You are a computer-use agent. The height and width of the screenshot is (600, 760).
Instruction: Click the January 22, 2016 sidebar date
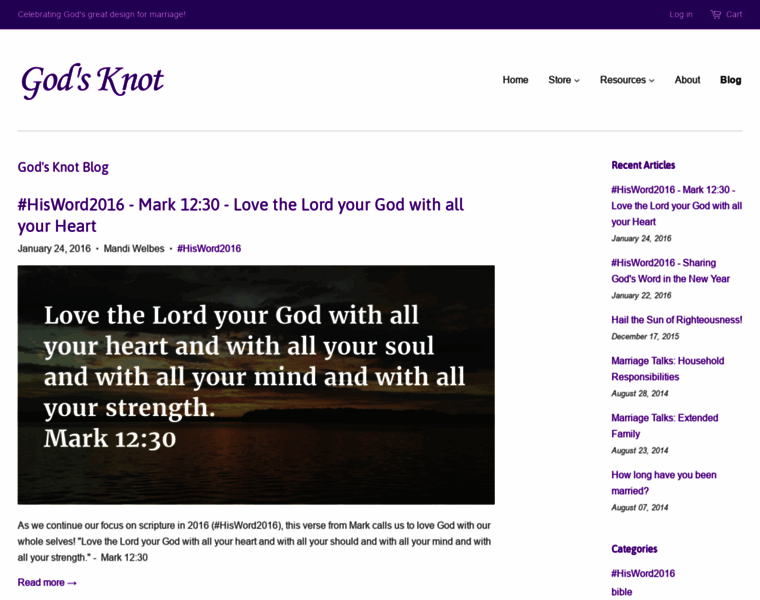click(641, 296)
